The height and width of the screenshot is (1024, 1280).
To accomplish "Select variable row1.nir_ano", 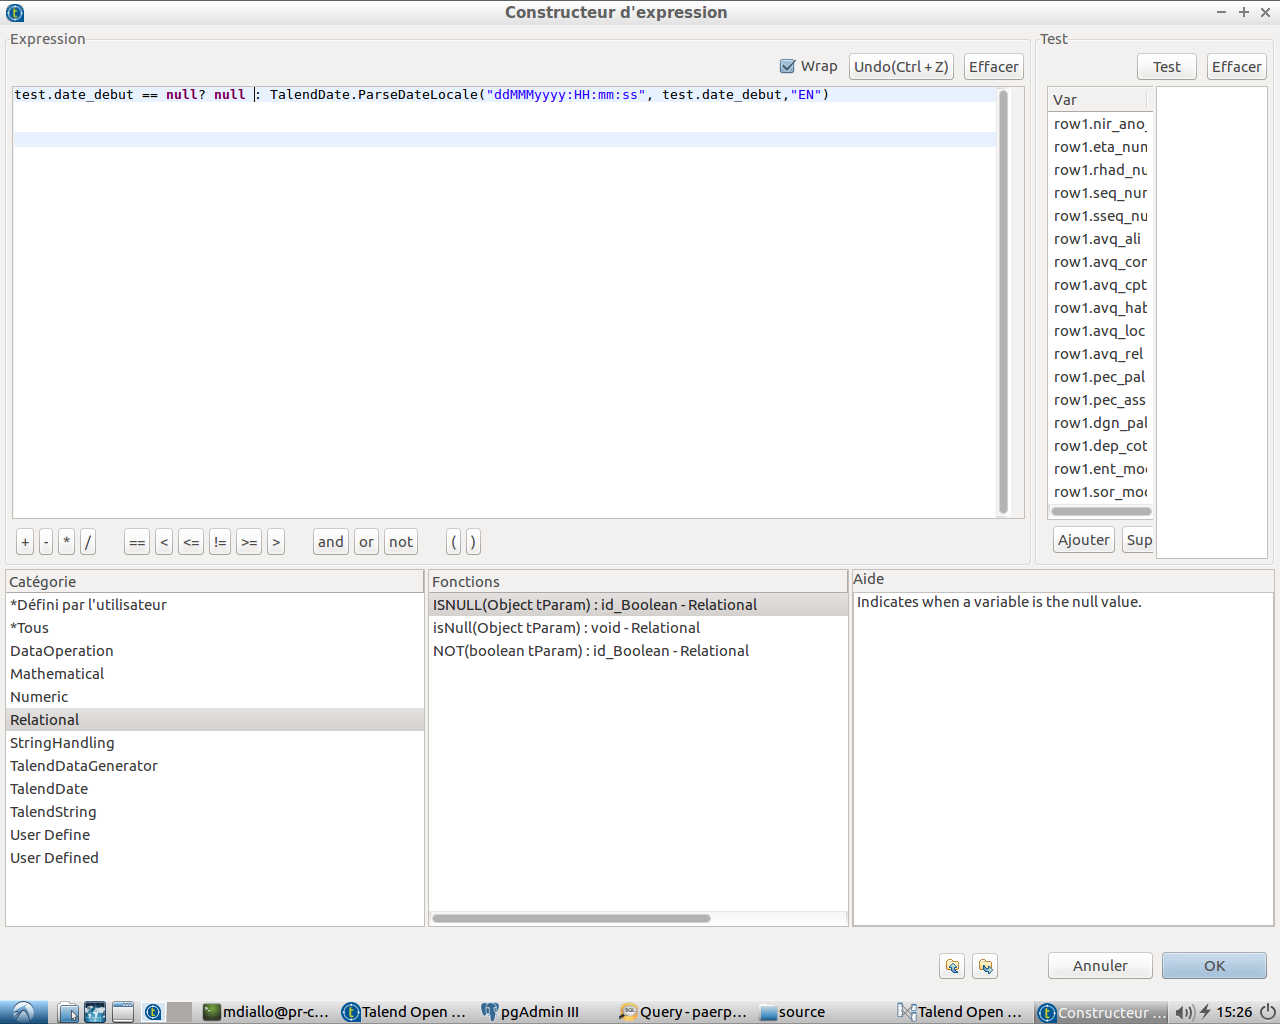I will click(x=1100, y=124).
